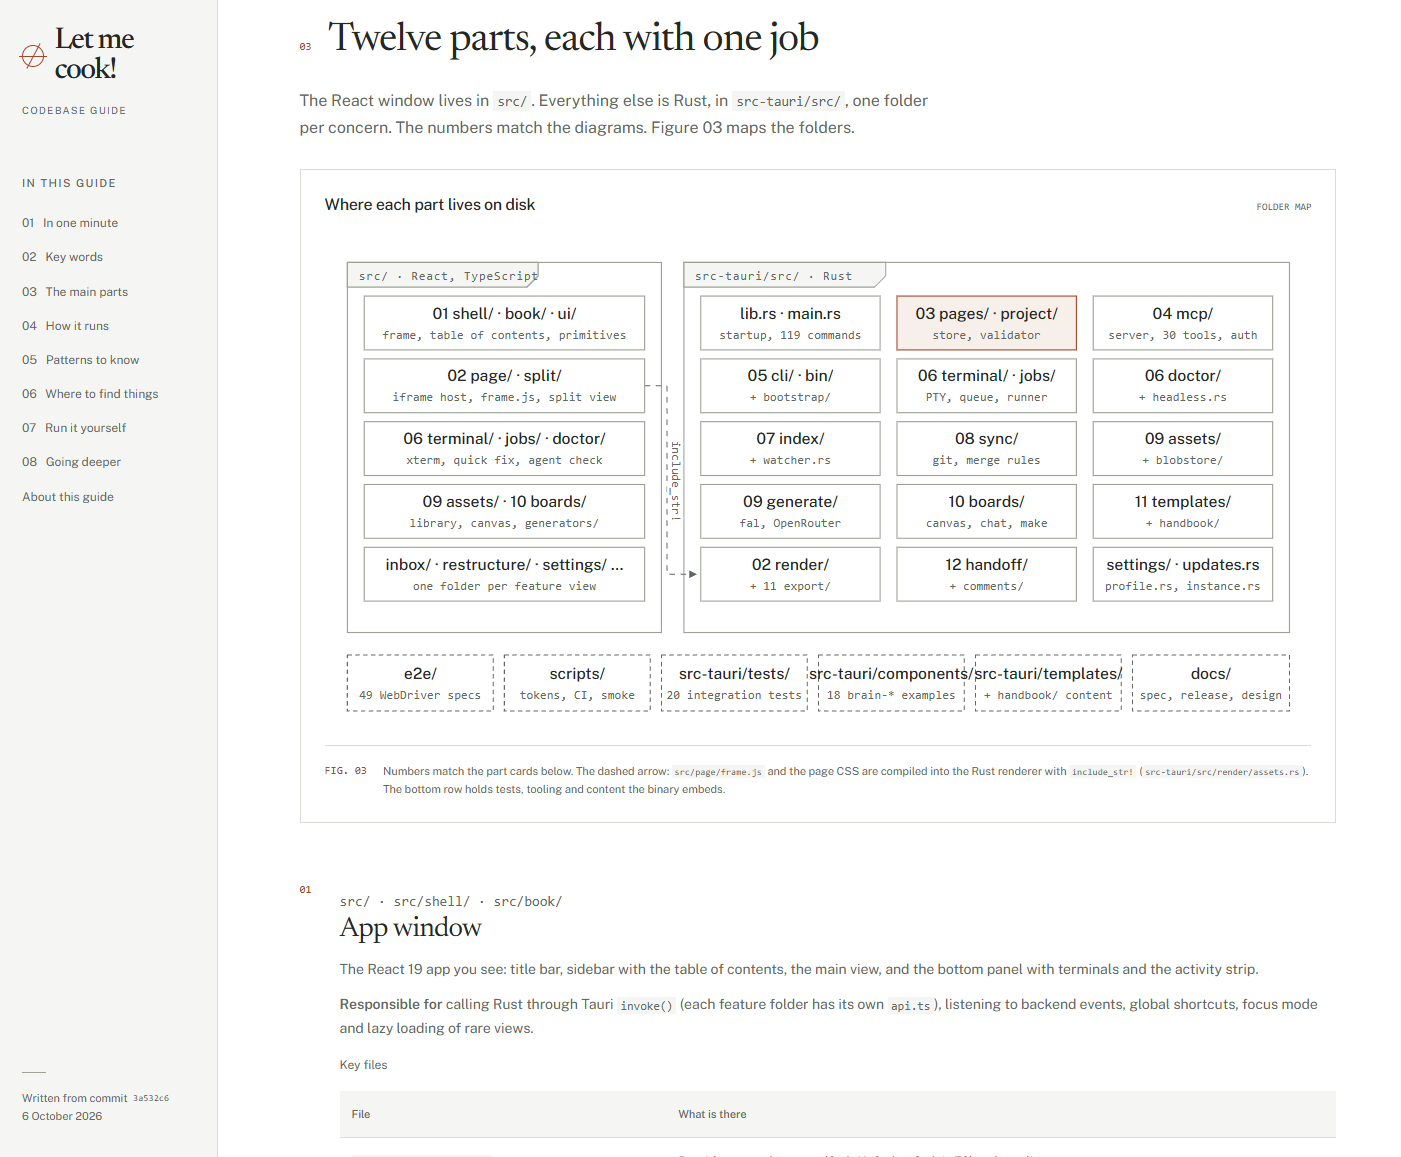Screen dimensions: 1401x1157
Task: Go to Key words section
Action: [62, 257]
